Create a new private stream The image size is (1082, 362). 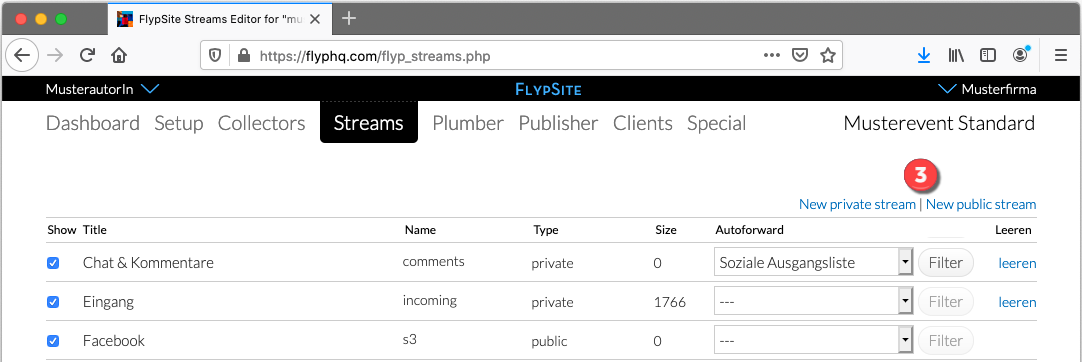[857, 204]
